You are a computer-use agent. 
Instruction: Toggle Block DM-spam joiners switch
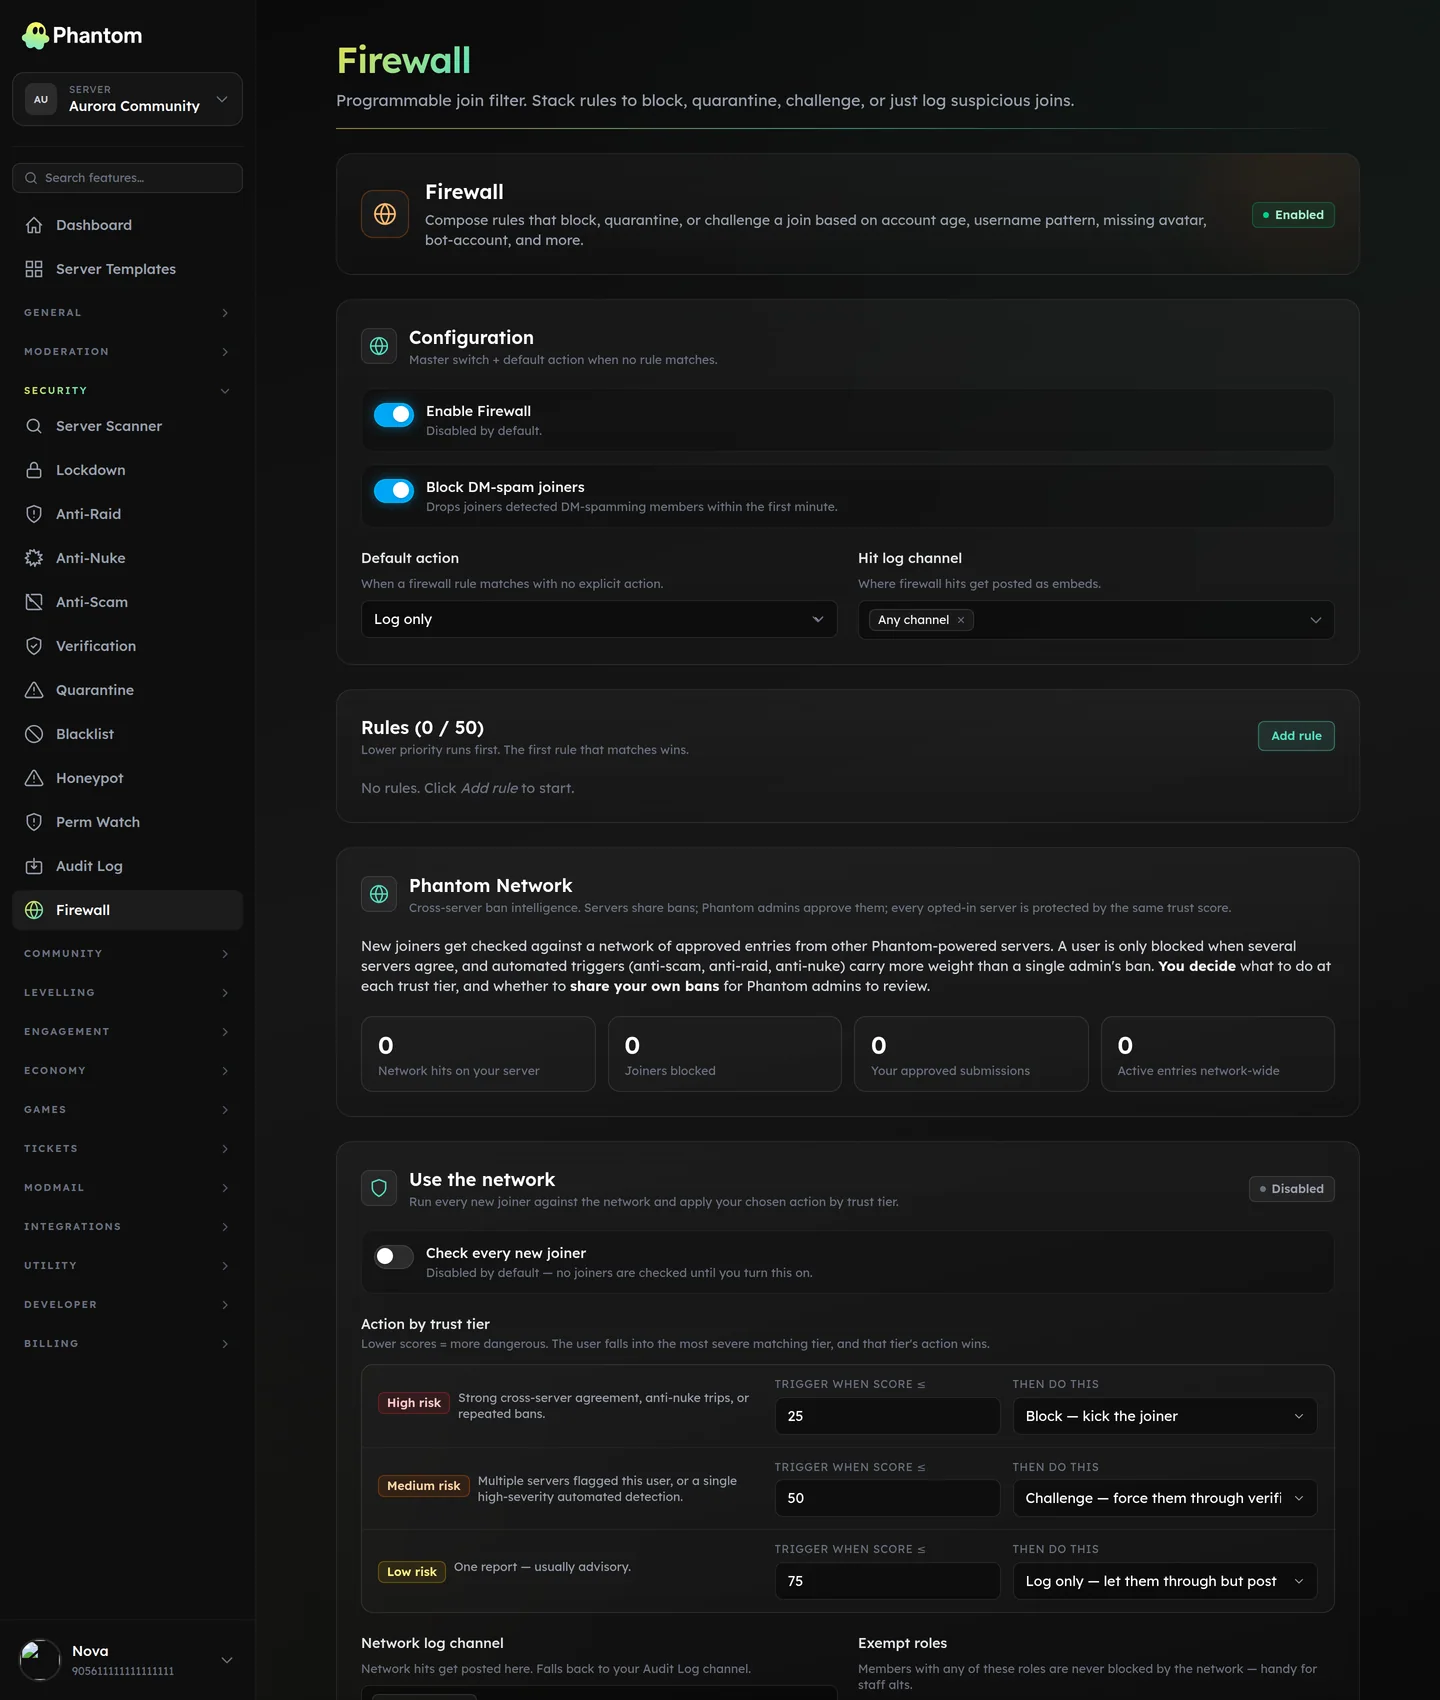pyautogui.click(x=394, y=490)
